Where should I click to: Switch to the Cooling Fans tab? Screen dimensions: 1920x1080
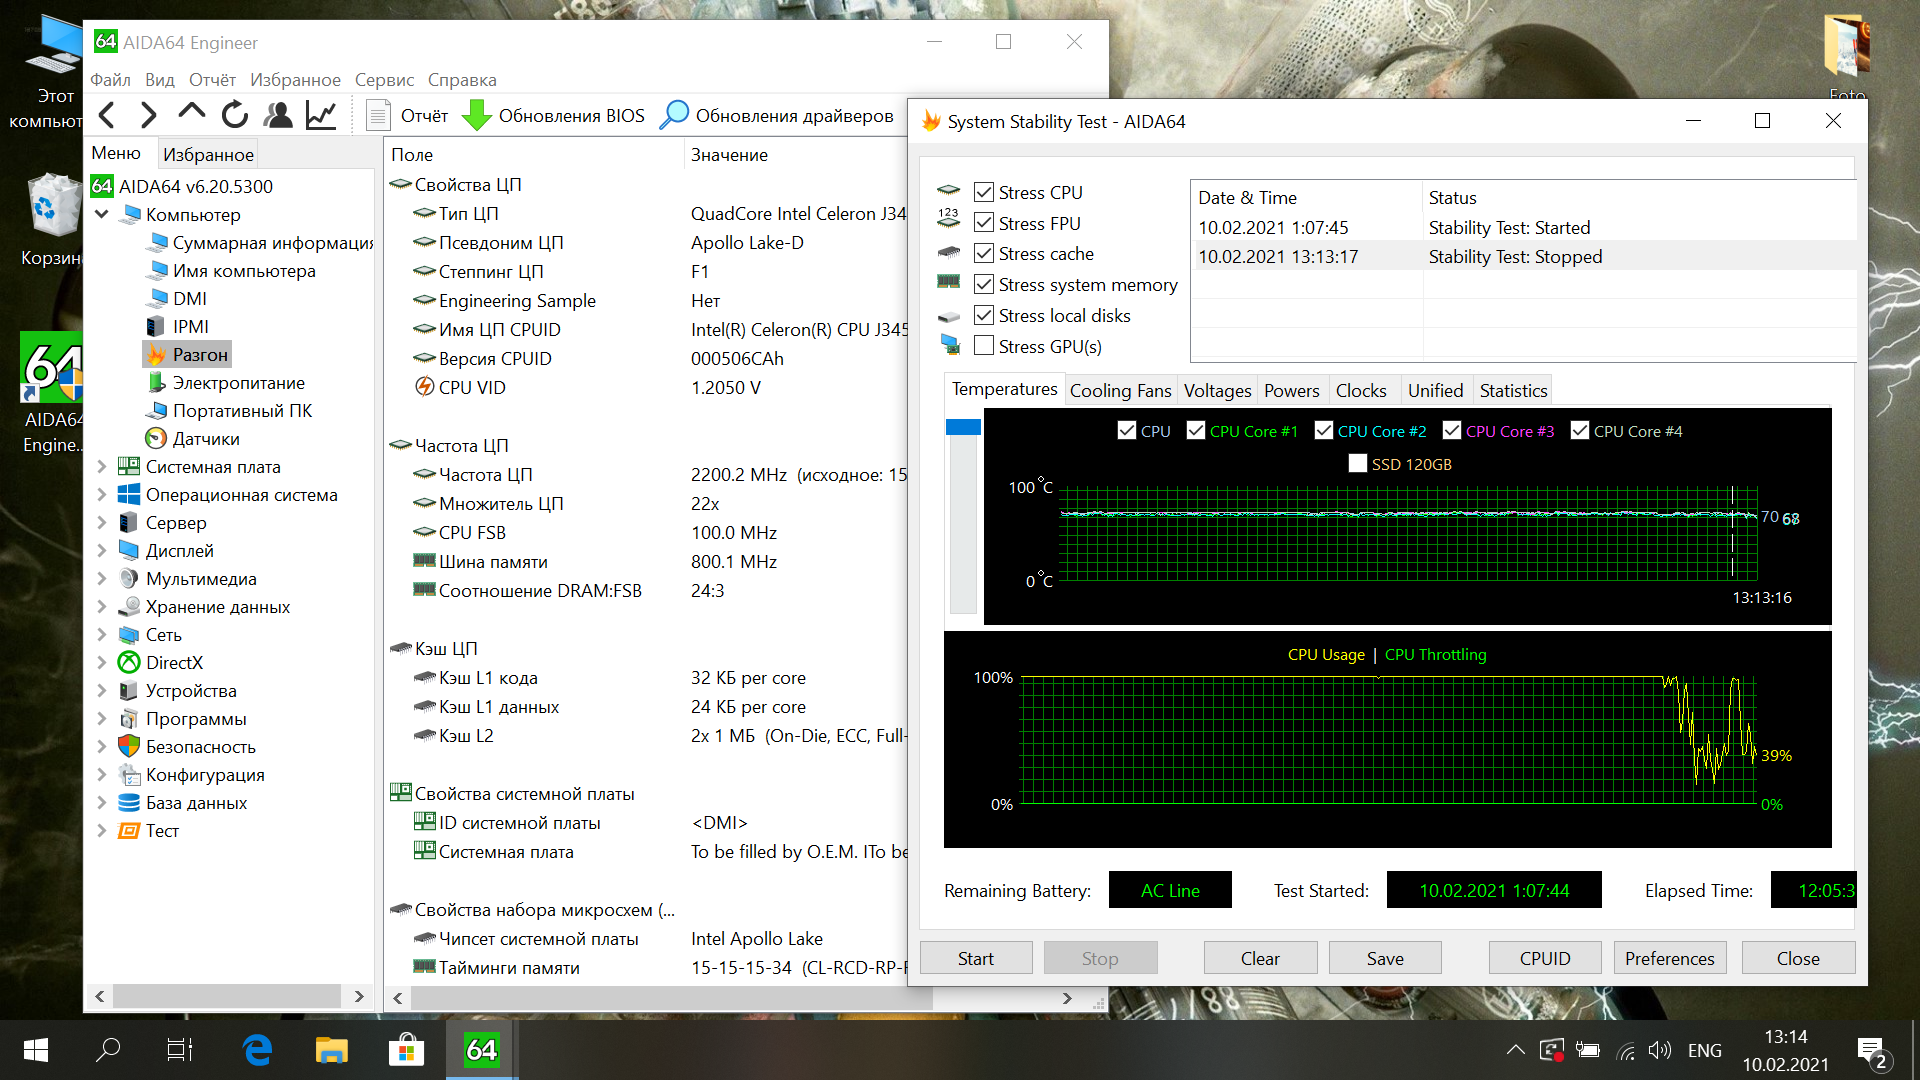point(1119,390)
